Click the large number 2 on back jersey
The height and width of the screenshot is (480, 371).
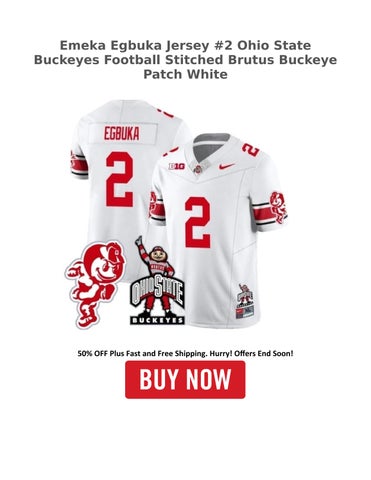click(120, 179)
